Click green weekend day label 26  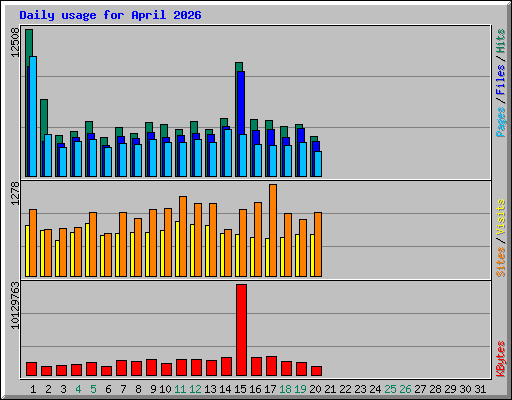point(405,389)
